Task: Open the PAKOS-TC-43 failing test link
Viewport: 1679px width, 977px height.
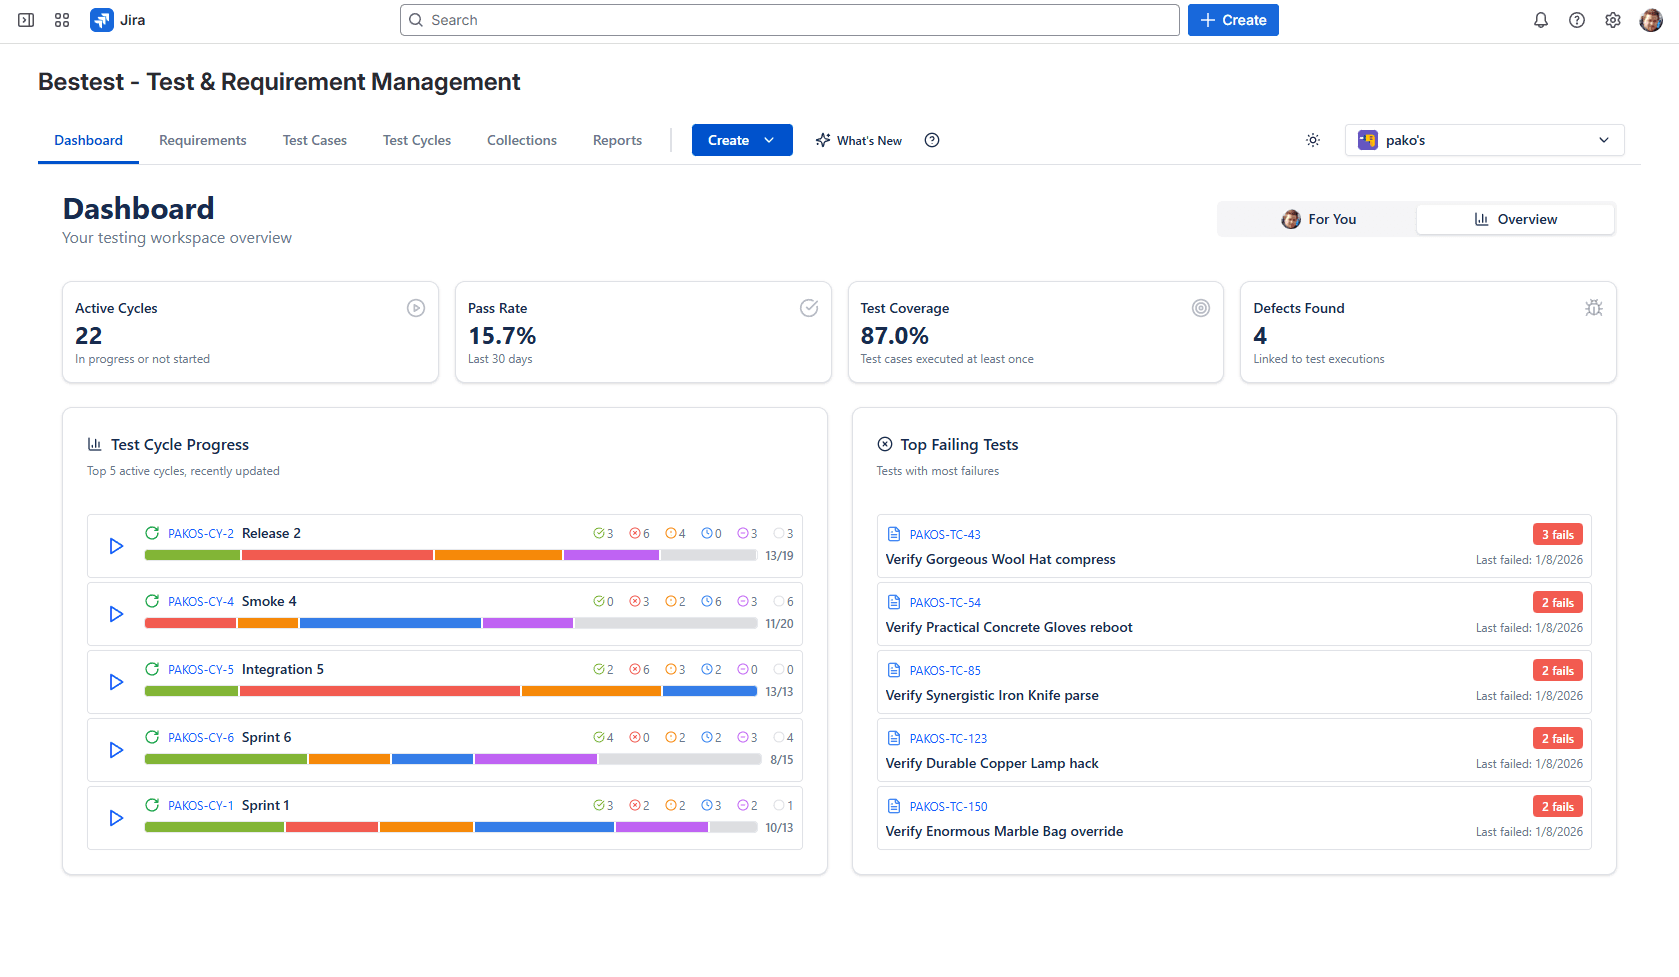Action: click(945, 534)
